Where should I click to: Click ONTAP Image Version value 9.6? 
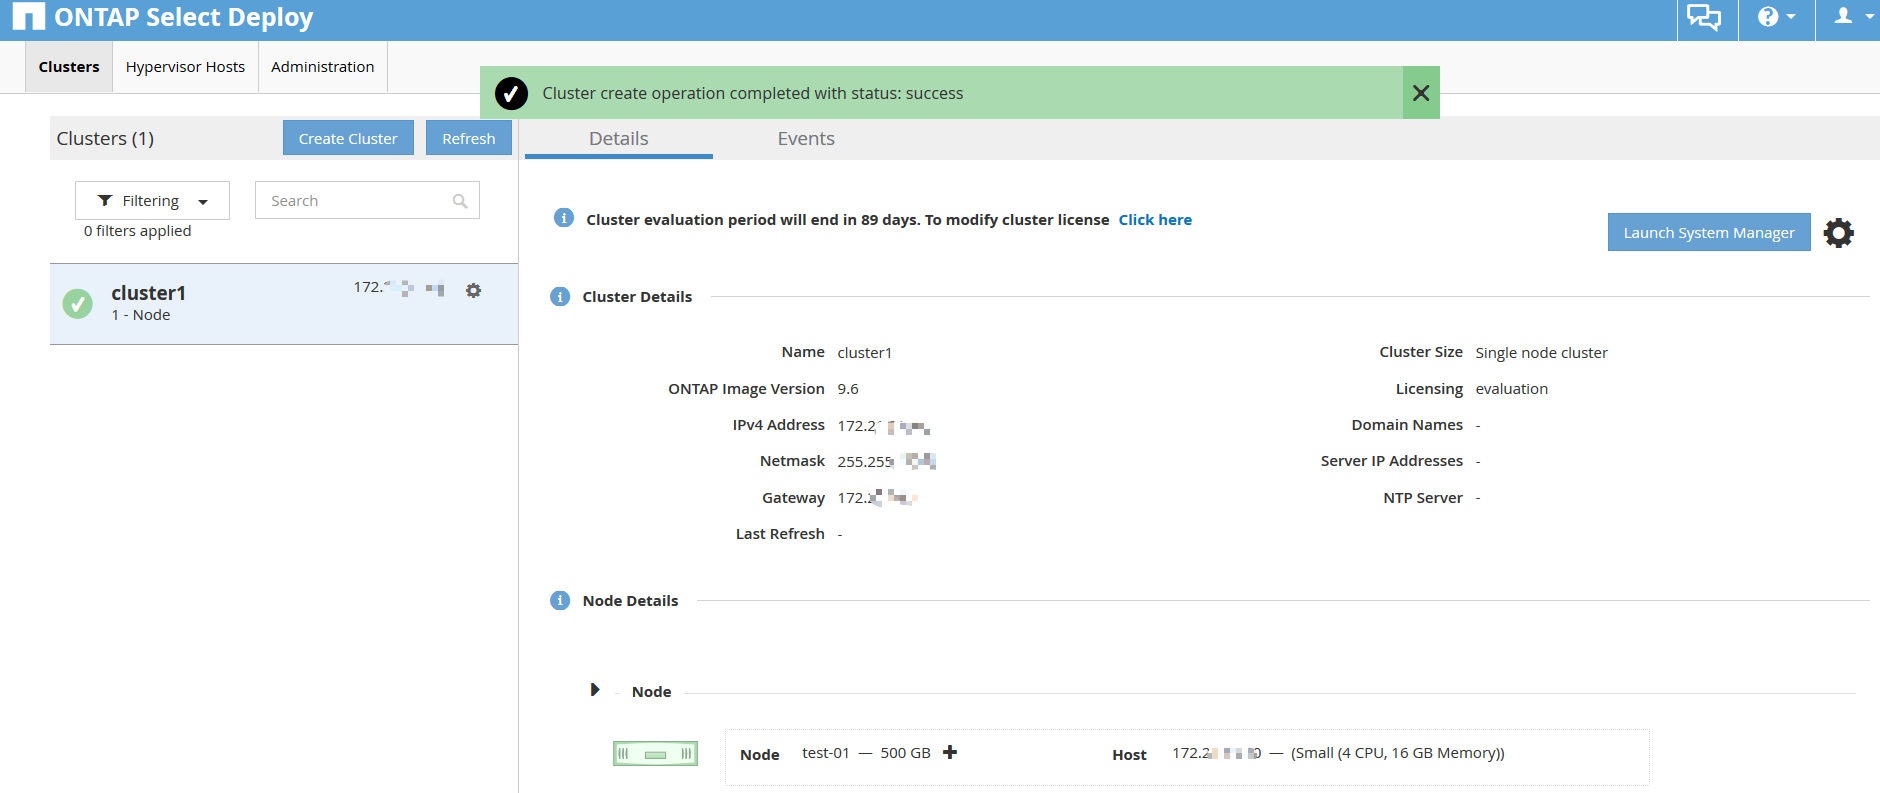tap(848, 389)
